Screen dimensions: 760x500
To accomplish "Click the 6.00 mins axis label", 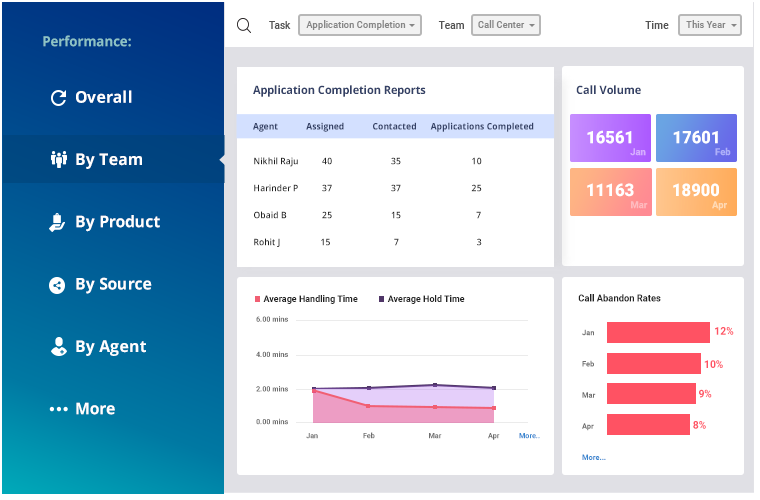I will [272, 320].
